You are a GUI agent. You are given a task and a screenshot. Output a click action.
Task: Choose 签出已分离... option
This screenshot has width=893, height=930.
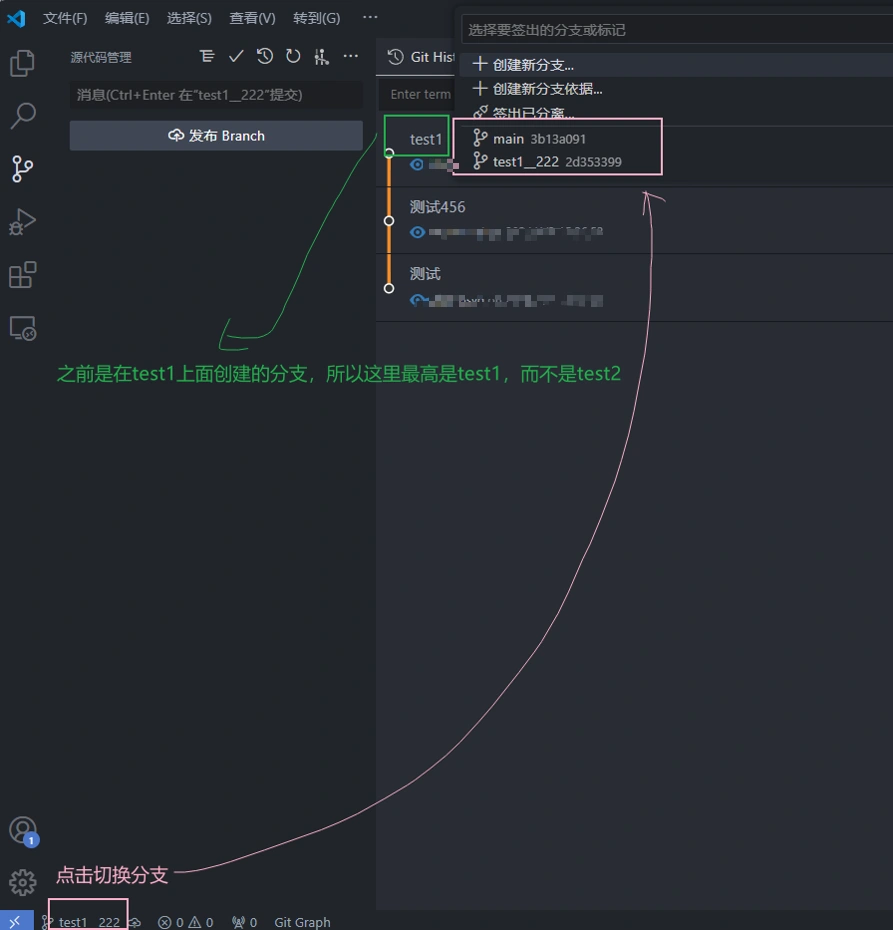coord(676,112)
